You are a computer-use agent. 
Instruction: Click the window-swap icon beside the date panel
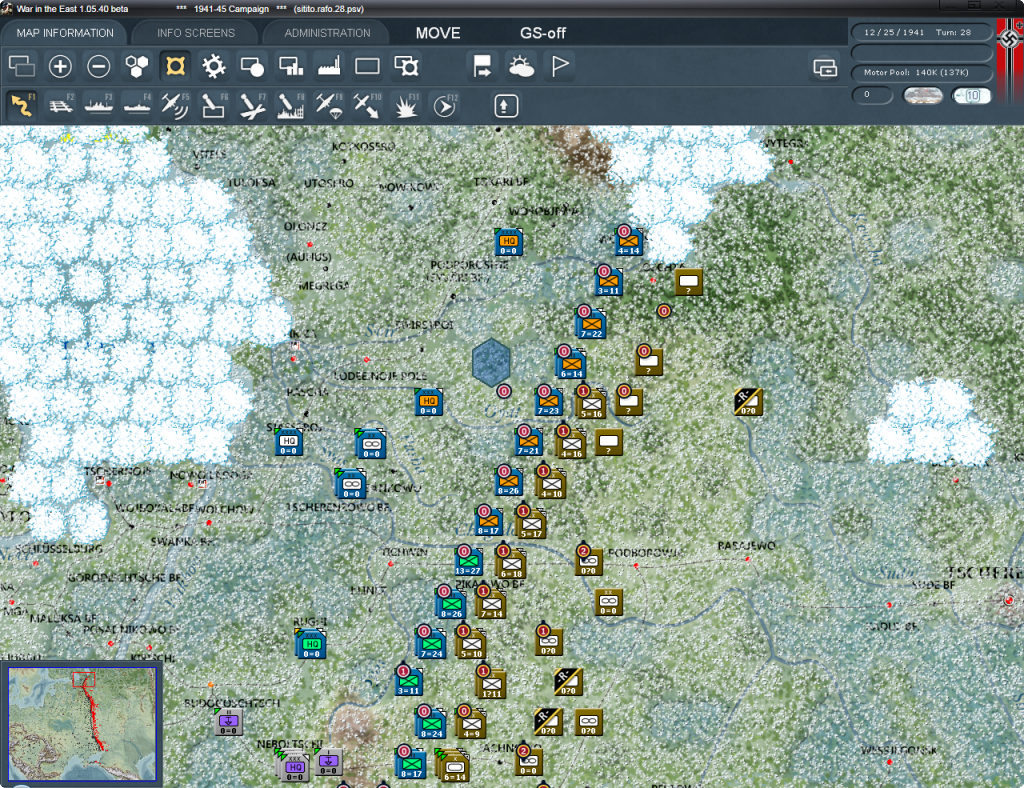tap(825, 67)
